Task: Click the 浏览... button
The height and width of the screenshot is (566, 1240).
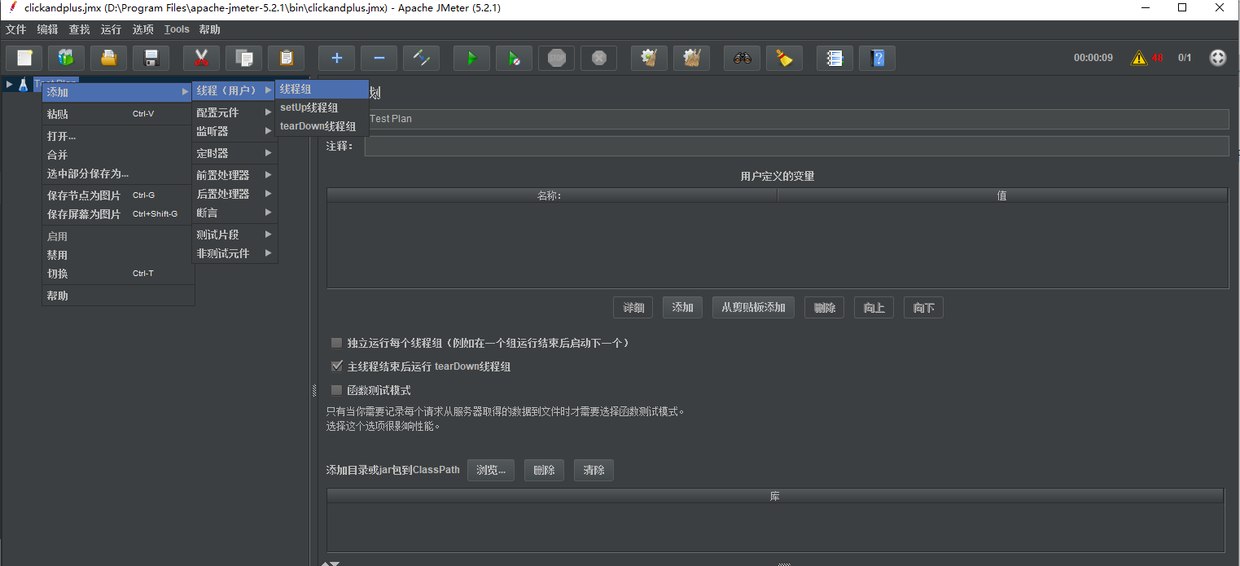Action: point(491,470)
